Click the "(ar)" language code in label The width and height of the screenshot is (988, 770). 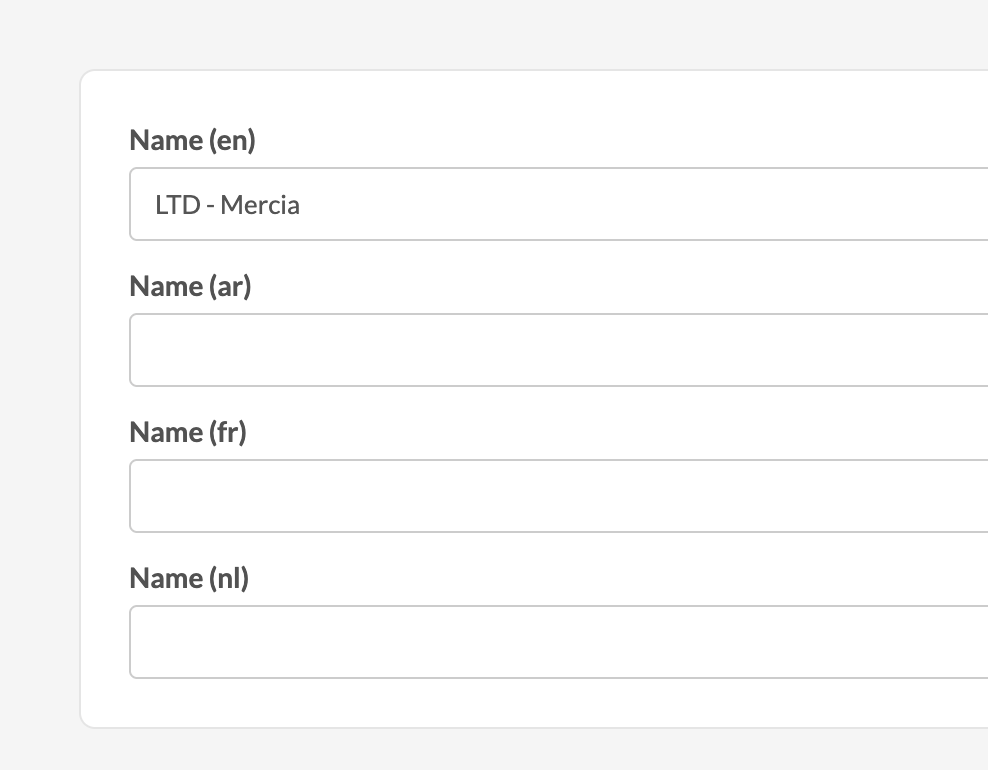pos(230,287)
